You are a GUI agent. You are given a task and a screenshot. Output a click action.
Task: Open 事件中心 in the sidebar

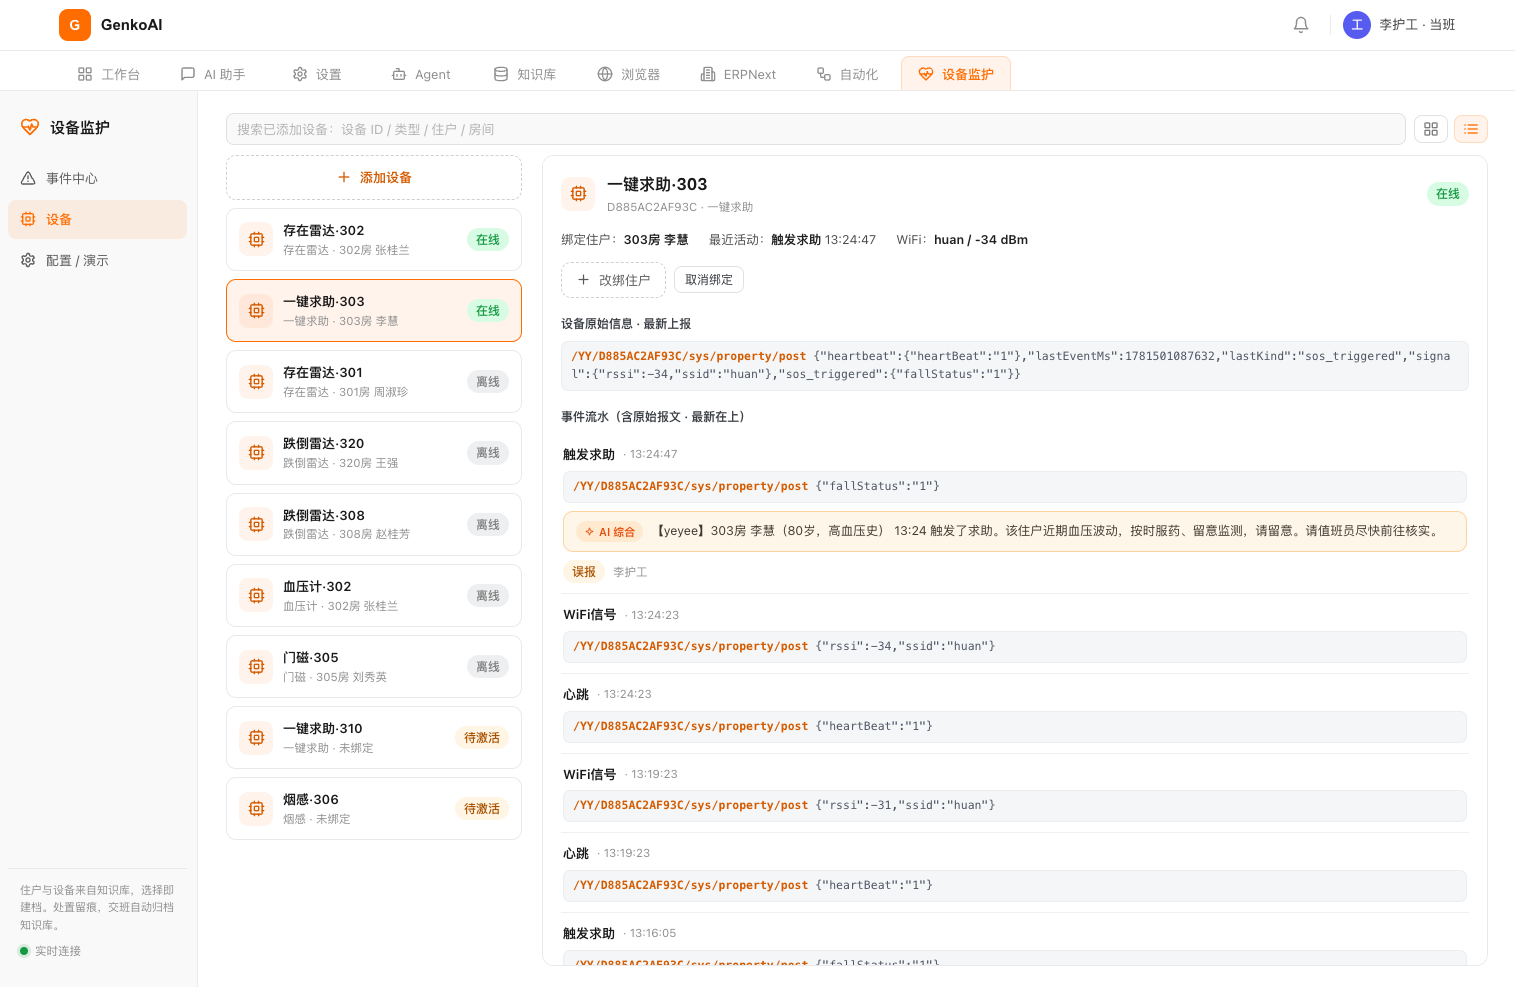tap(97, 178)
